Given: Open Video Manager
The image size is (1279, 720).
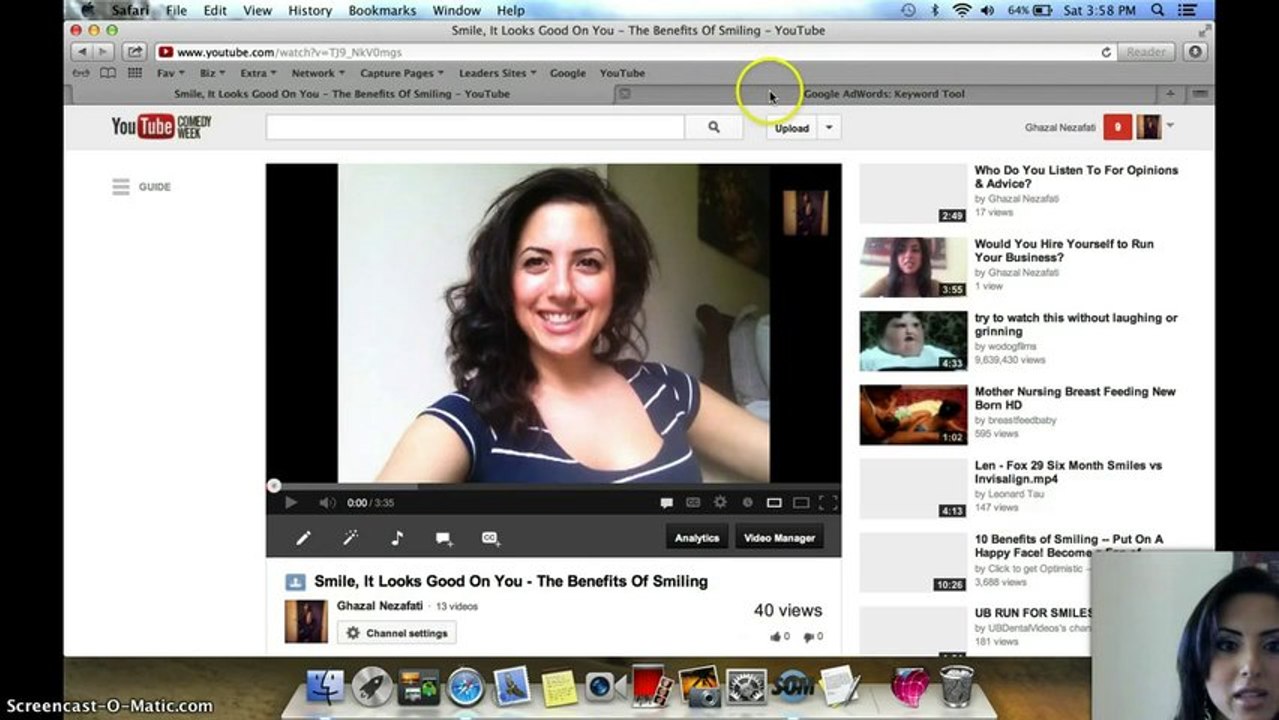Looking at the screenshot, I should coord(780,538).
